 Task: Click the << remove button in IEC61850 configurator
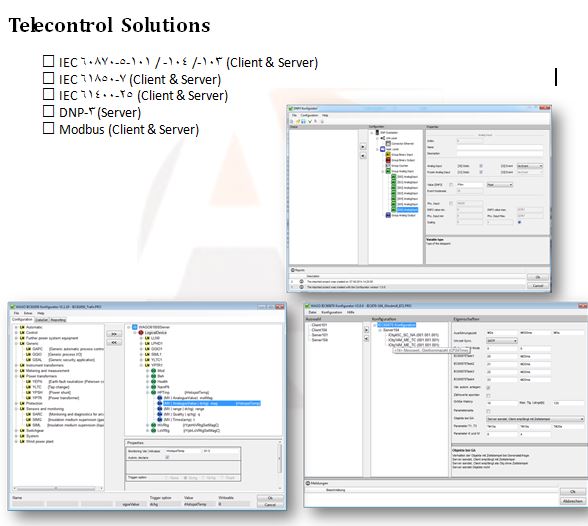(114, 342)
